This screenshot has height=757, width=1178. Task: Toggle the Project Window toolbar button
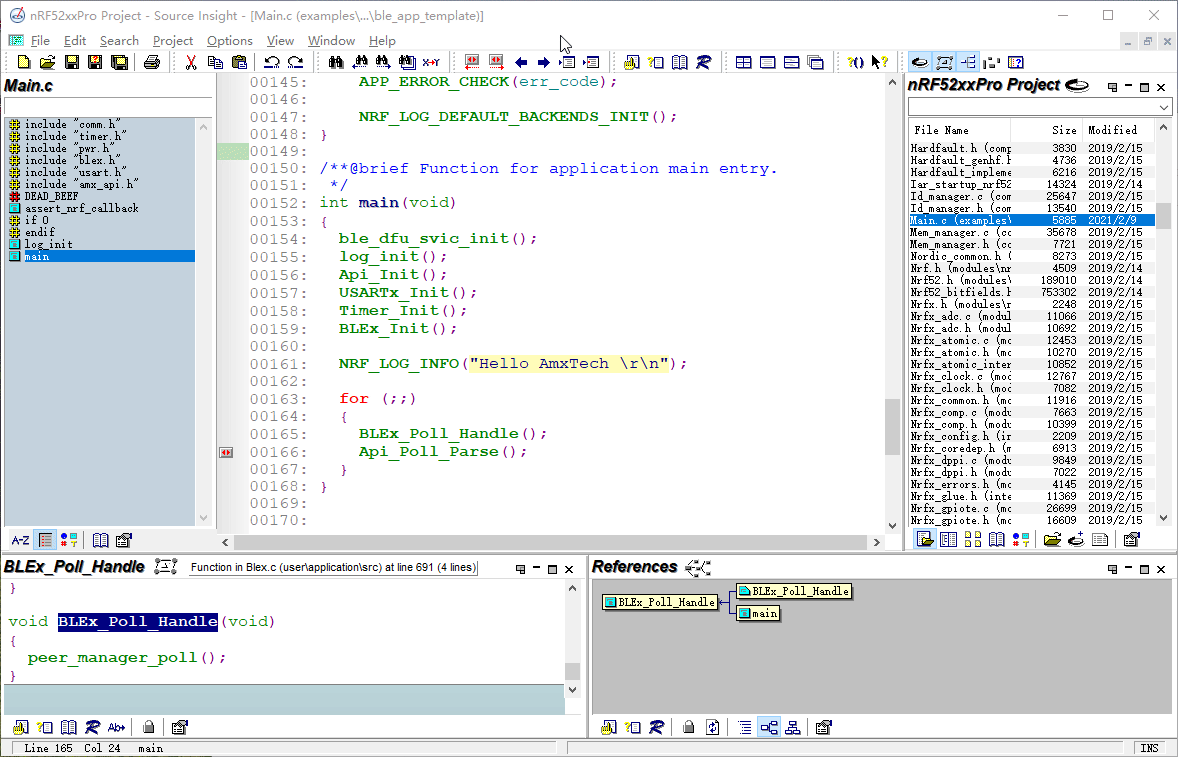click(920, 62)
